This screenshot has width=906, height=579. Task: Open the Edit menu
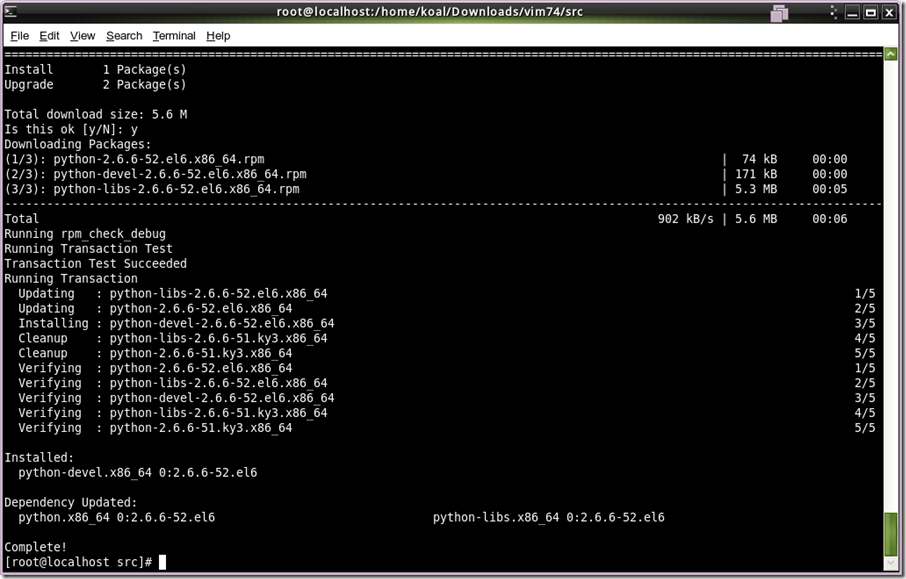tap(49, 36)
